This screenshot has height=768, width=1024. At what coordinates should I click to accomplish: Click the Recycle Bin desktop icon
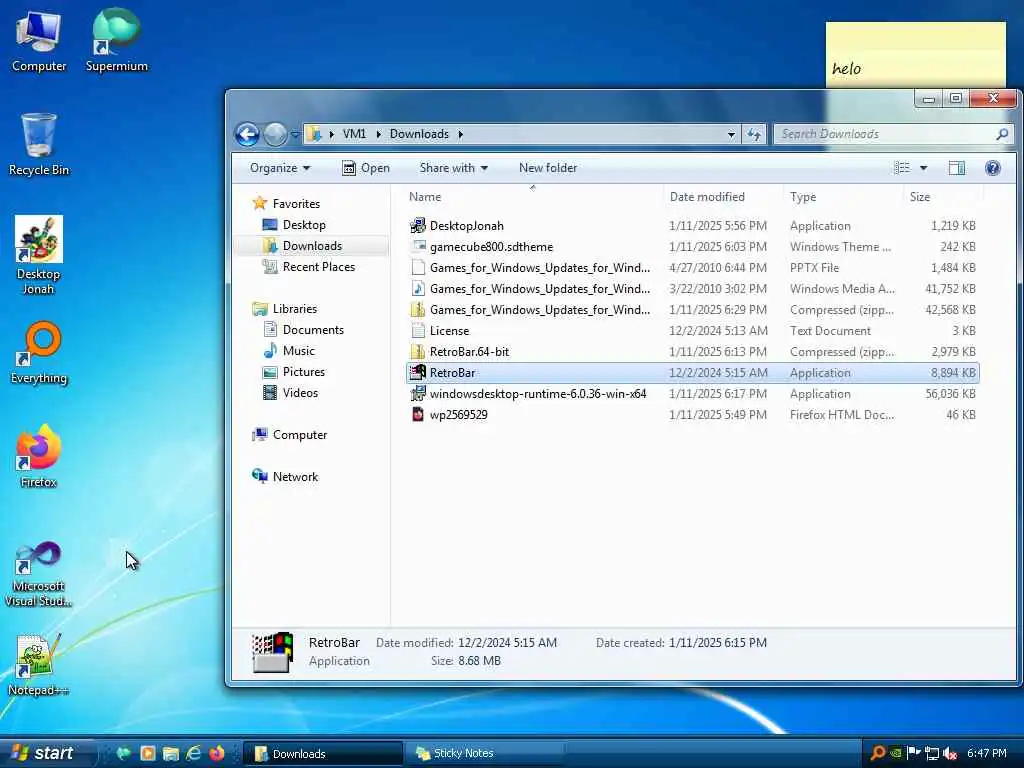pos(39,145)
